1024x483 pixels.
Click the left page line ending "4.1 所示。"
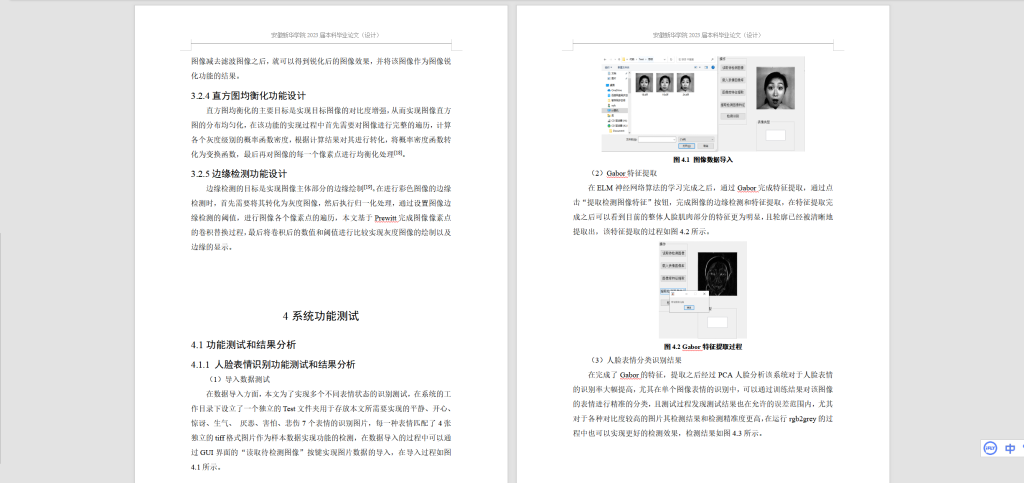pyautogui.click(x=206, y=467)
